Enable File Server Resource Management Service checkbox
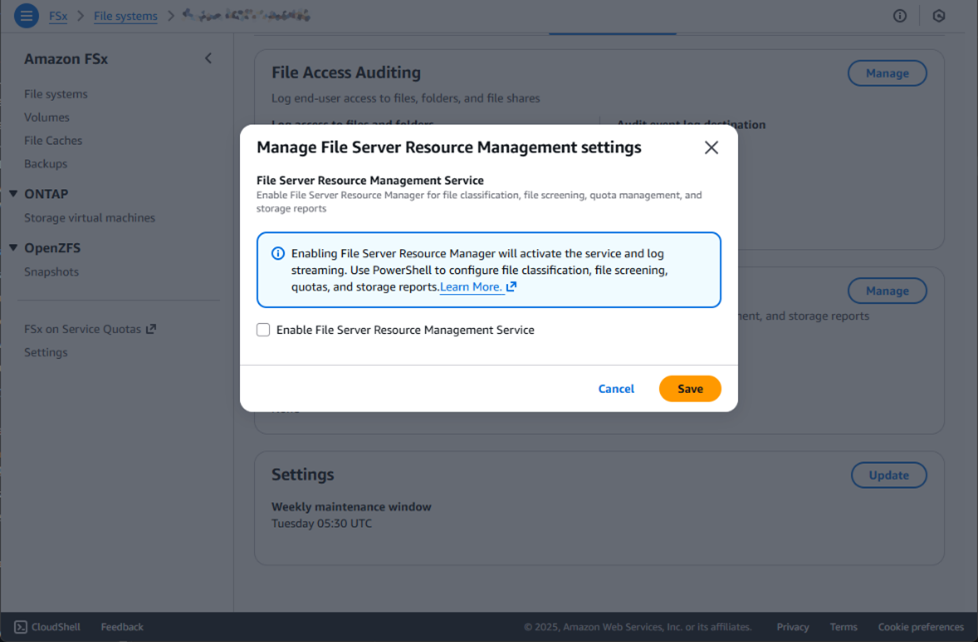 (263, 329)
